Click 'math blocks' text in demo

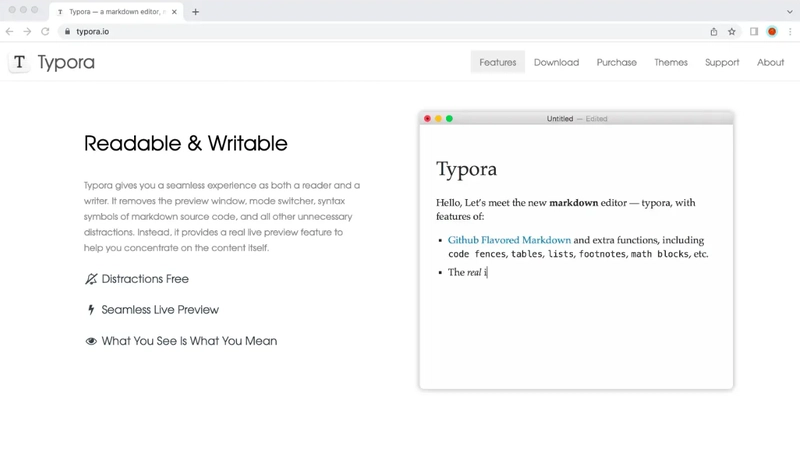tap(659, 254)
